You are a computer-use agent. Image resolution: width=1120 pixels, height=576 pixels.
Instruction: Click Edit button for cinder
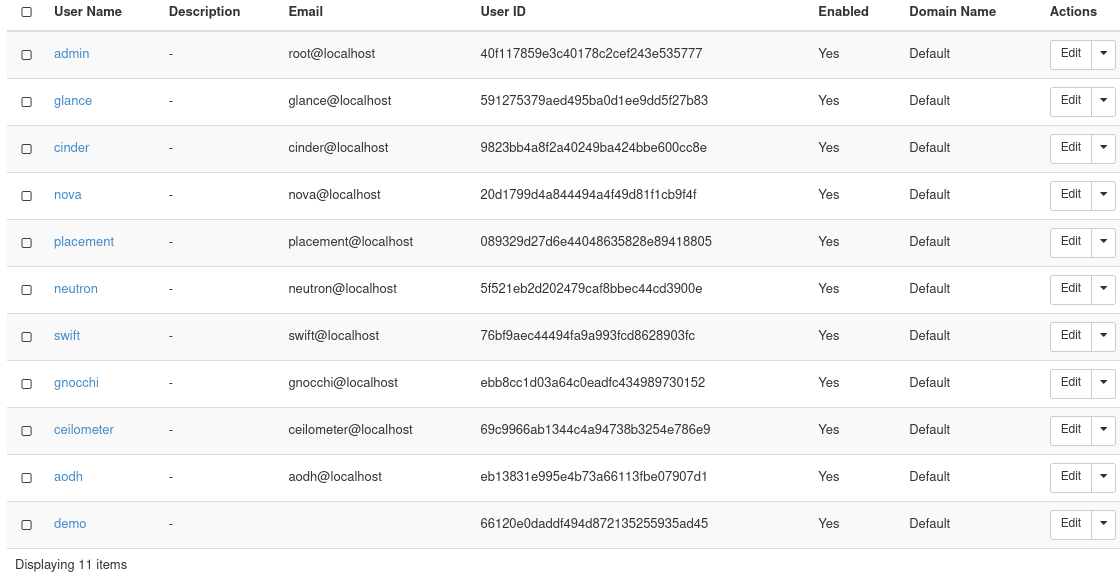tap(1071, 148)
